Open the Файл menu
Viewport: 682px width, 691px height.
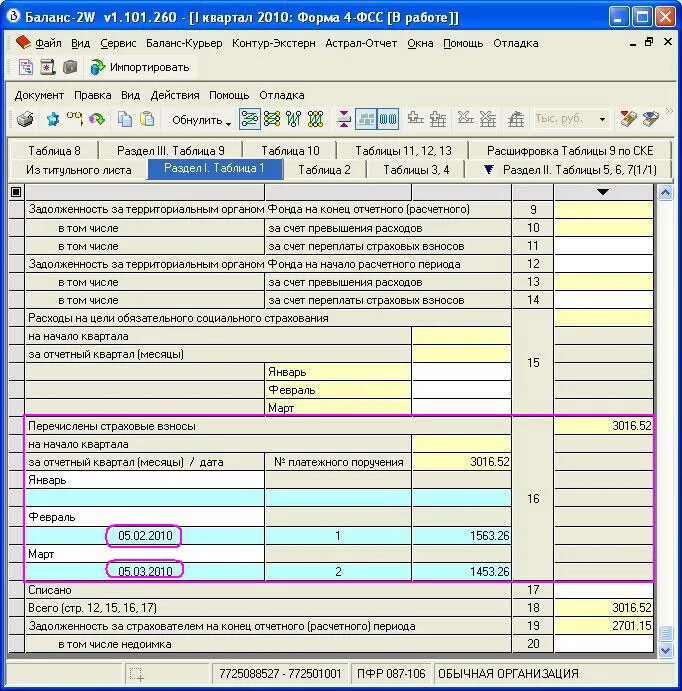tap(48, 43)
